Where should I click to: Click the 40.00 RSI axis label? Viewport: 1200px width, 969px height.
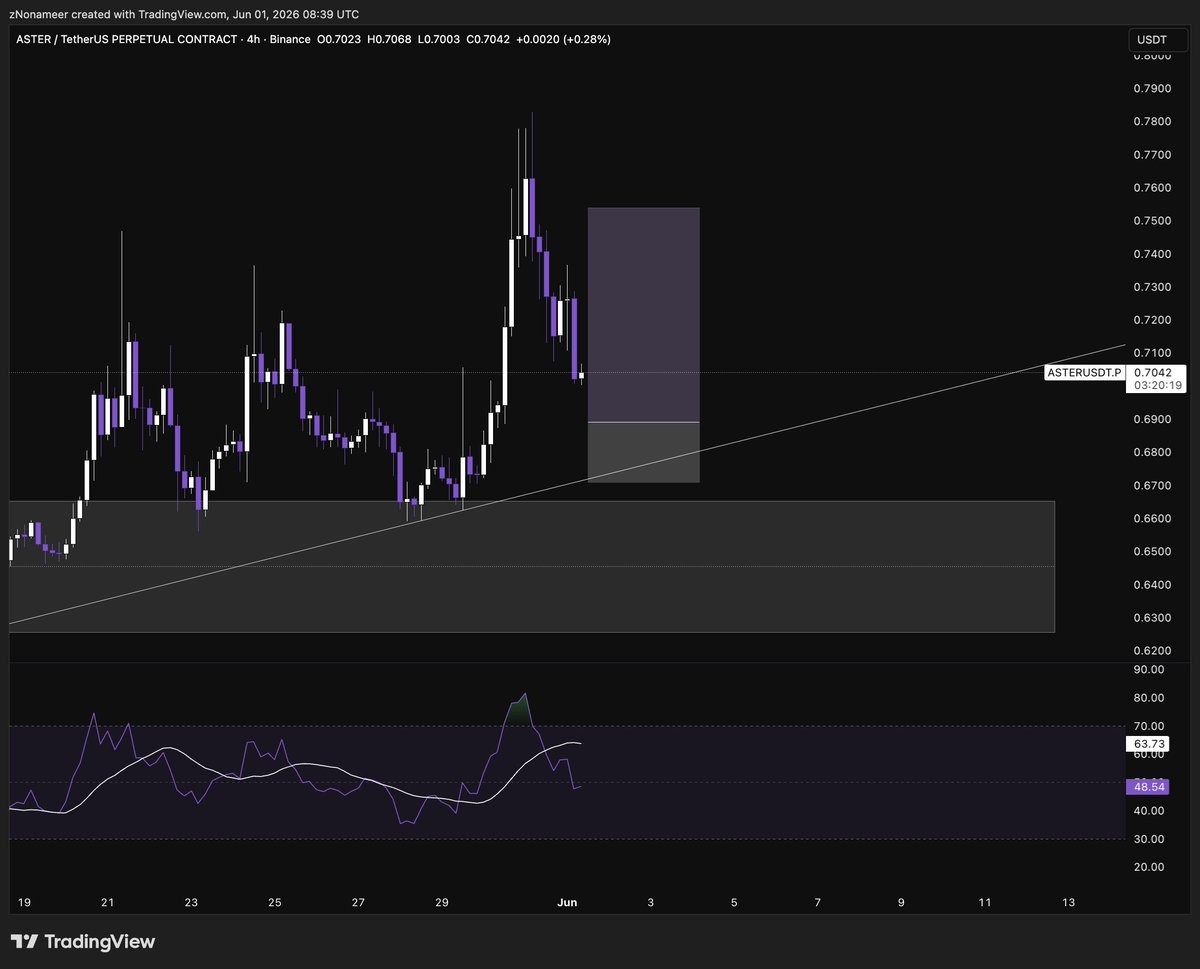point(1149,810)
